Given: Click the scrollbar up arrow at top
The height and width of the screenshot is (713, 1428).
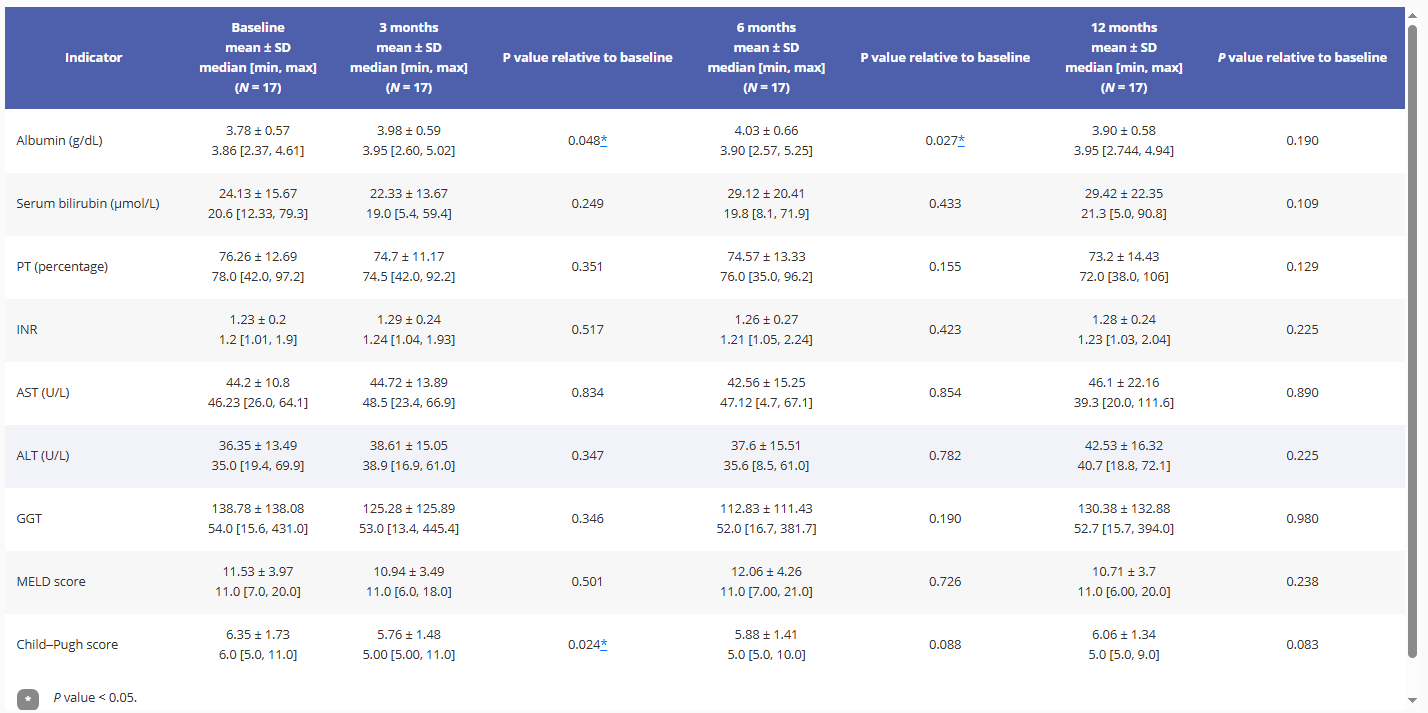Looking at the screenshot, I should click(1413, 14).
